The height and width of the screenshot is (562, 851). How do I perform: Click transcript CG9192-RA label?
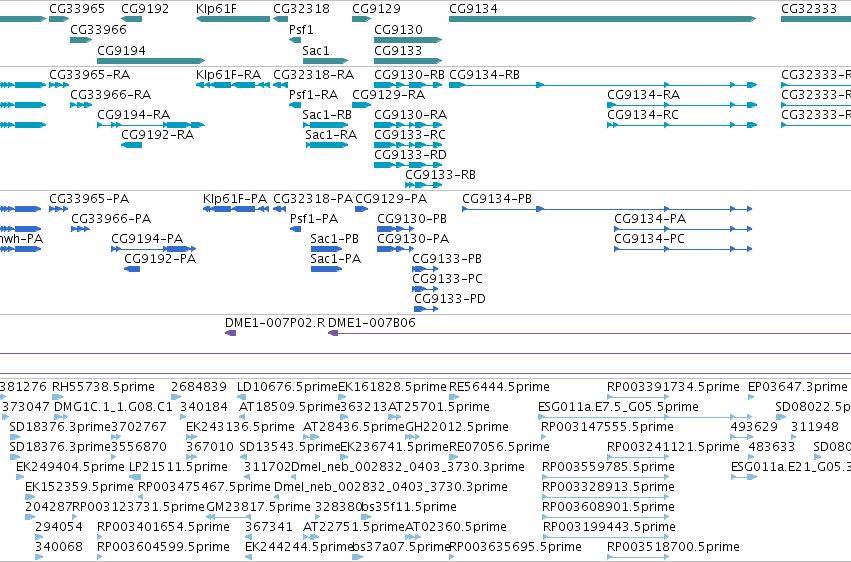pyautogui.click(x=157, y=135)
